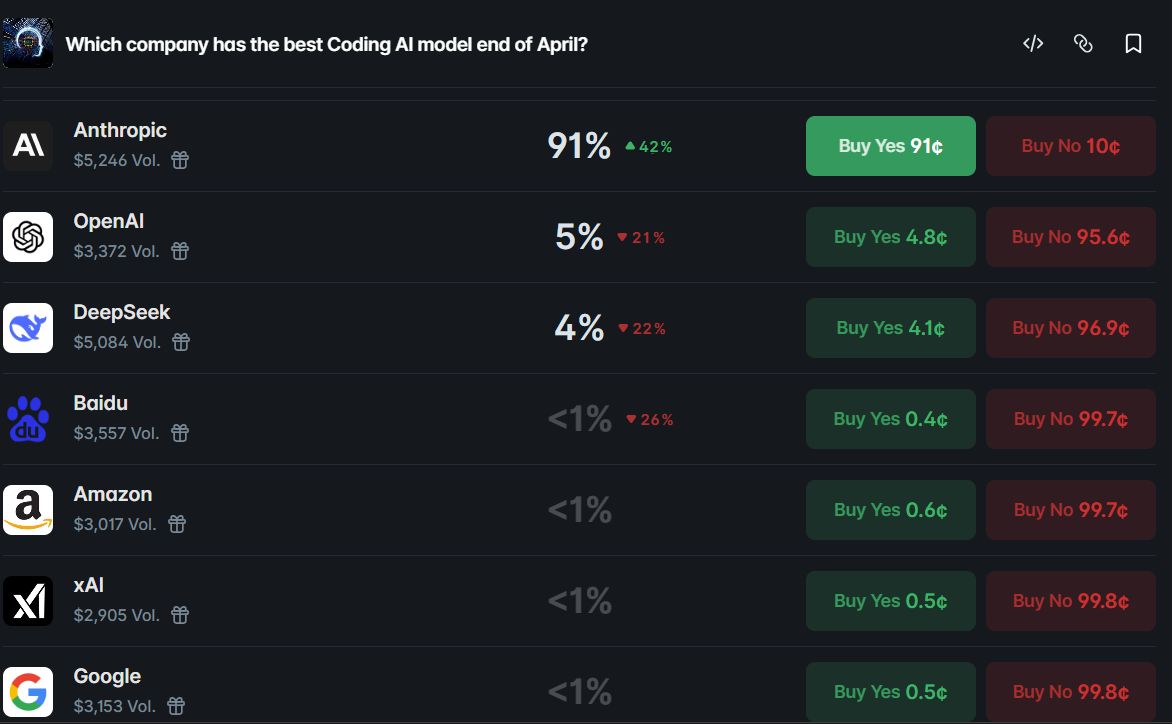
Task: Buy No on Amazon at 99.7¢
Action: pos(1070,510)
